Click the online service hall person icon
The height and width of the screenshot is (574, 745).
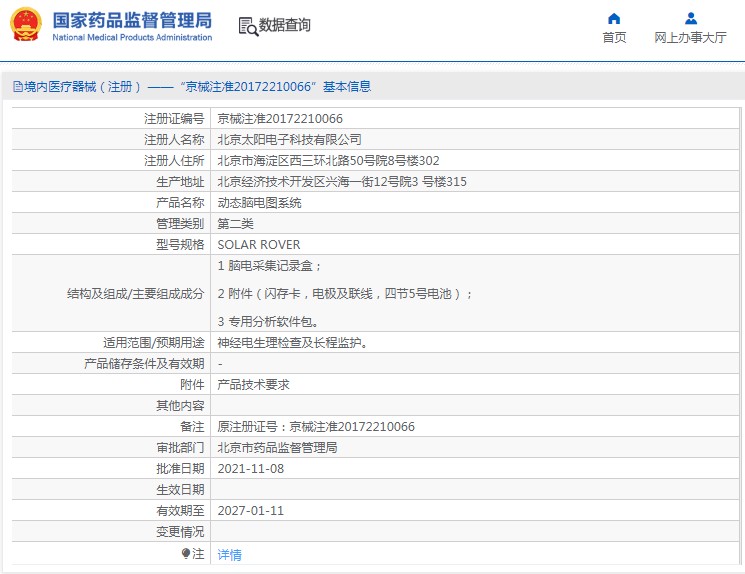tap(690, 18)
